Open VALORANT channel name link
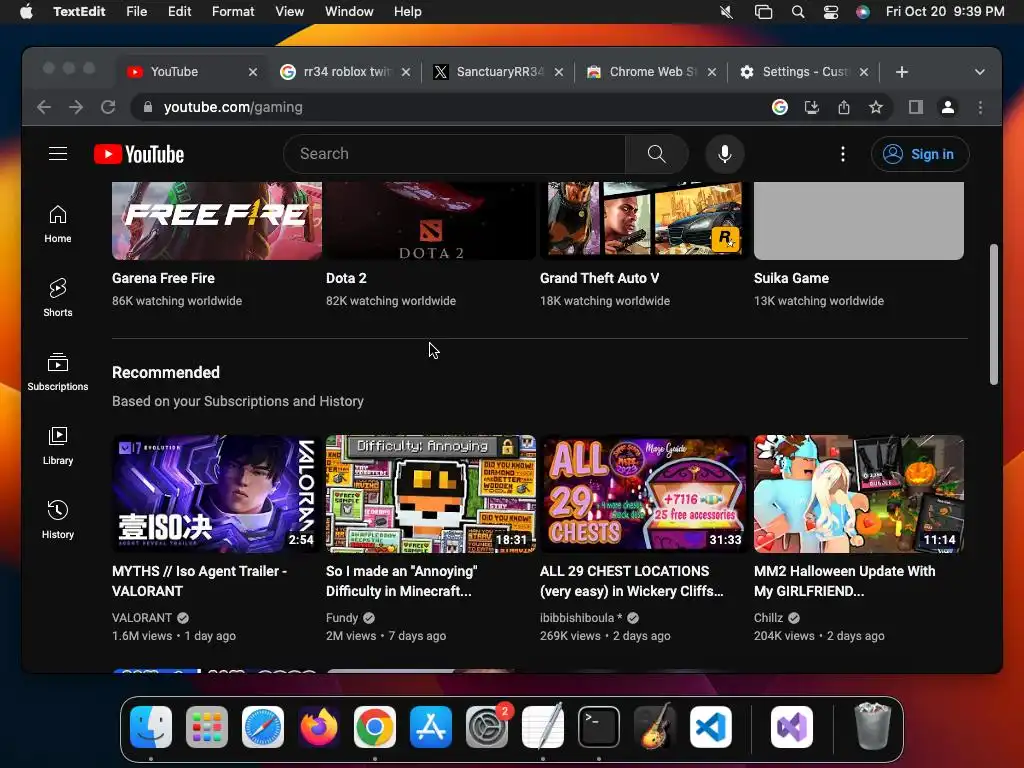The height and width of the screenshot is (768, 1024). 142,618
